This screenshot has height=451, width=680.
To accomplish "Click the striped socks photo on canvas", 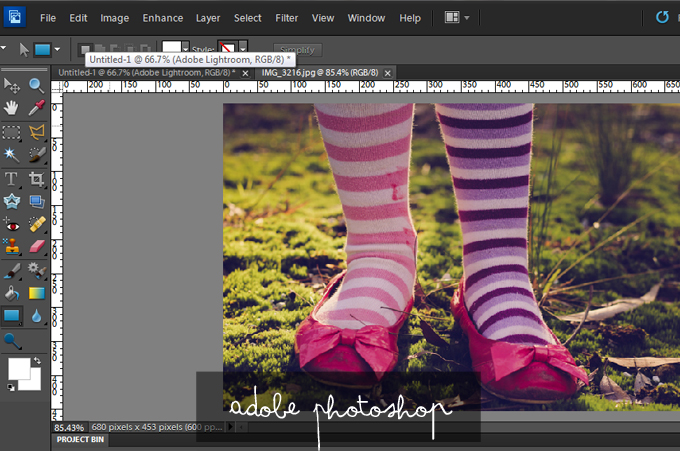I will pyautogui.click(x=451, y=257).
